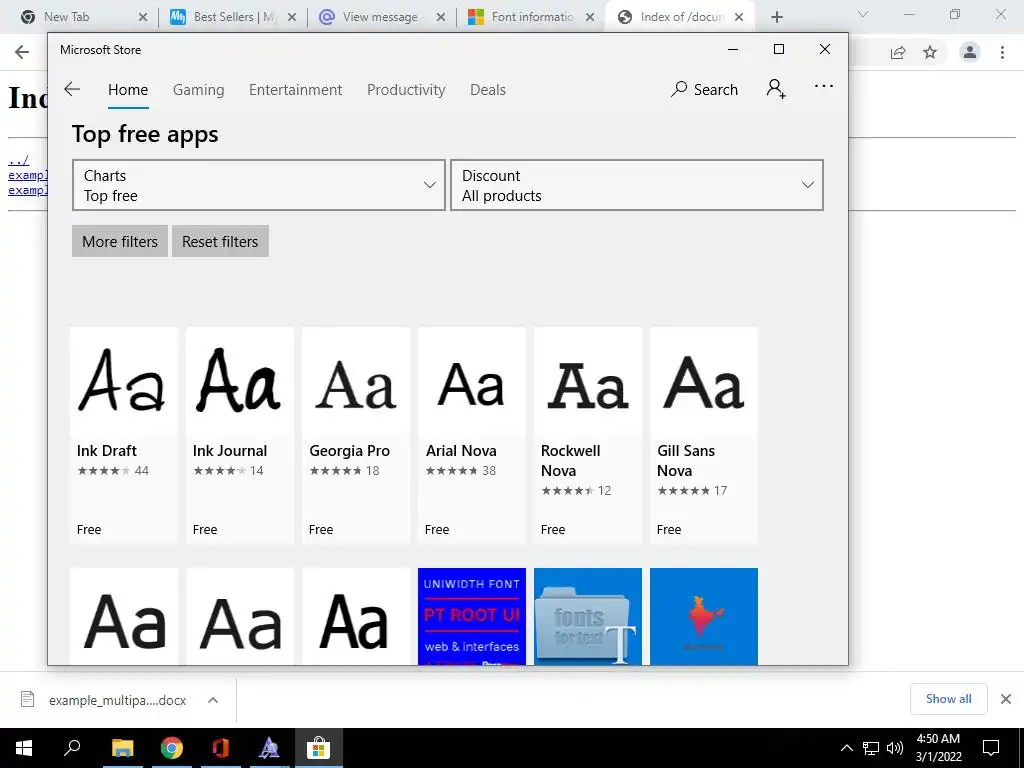Open the volume tray icon
The height and width of the screenshot is (768, 1024).
pyautogui.click(x=895, y=748)
